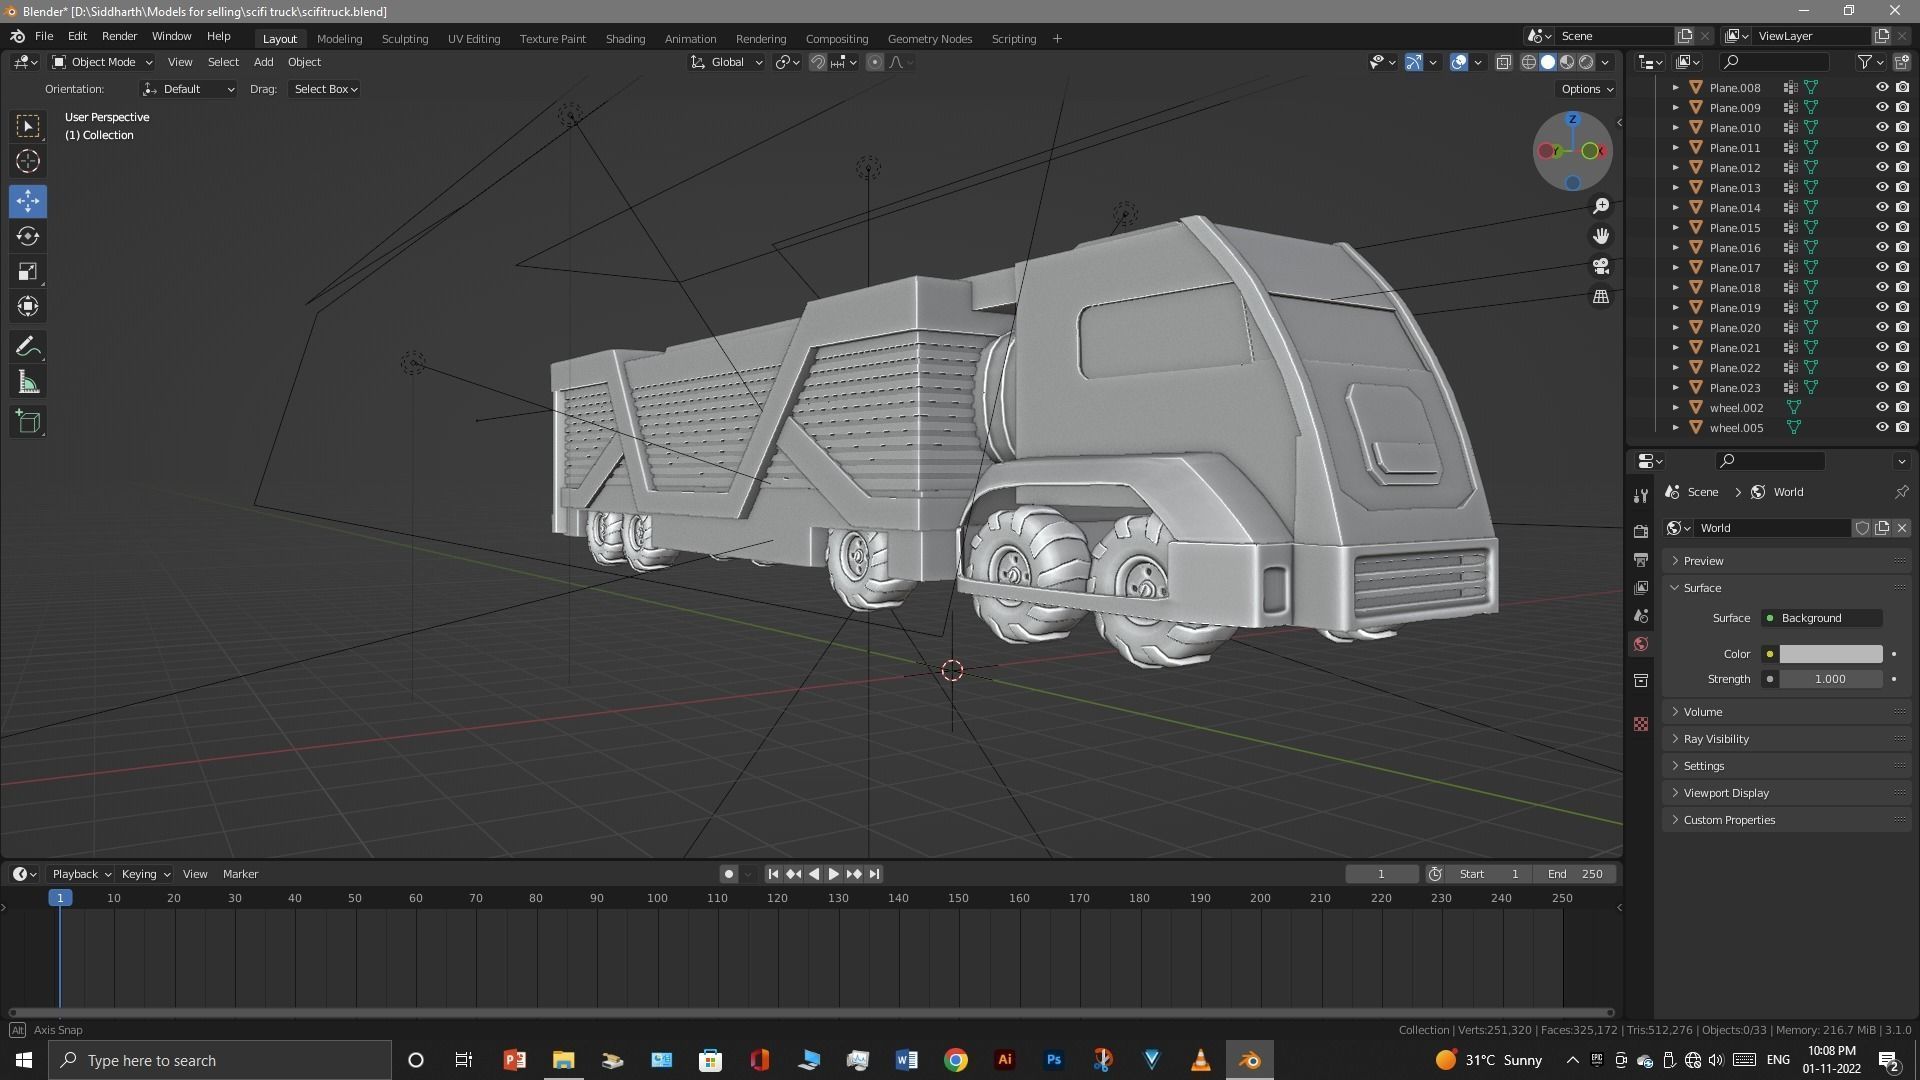Open the Render properties tab
Screen dimensions: 1920x1080
tap(1640, 531)
